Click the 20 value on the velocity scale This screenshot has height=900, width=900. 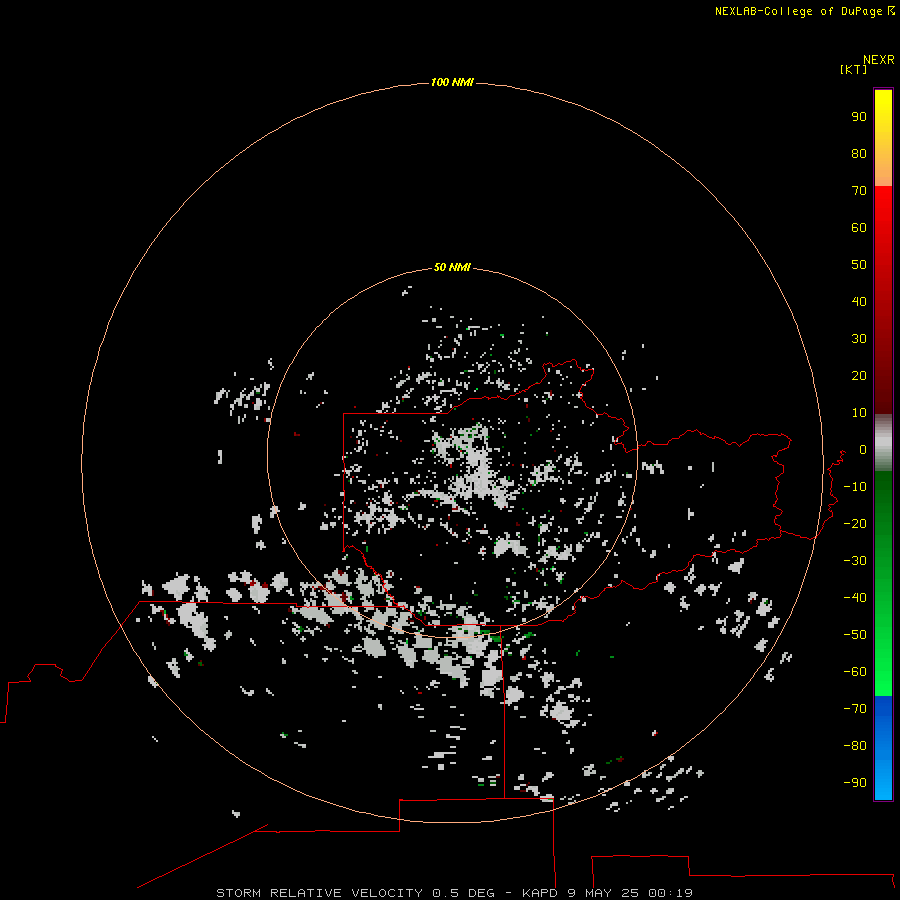point(859,376)
